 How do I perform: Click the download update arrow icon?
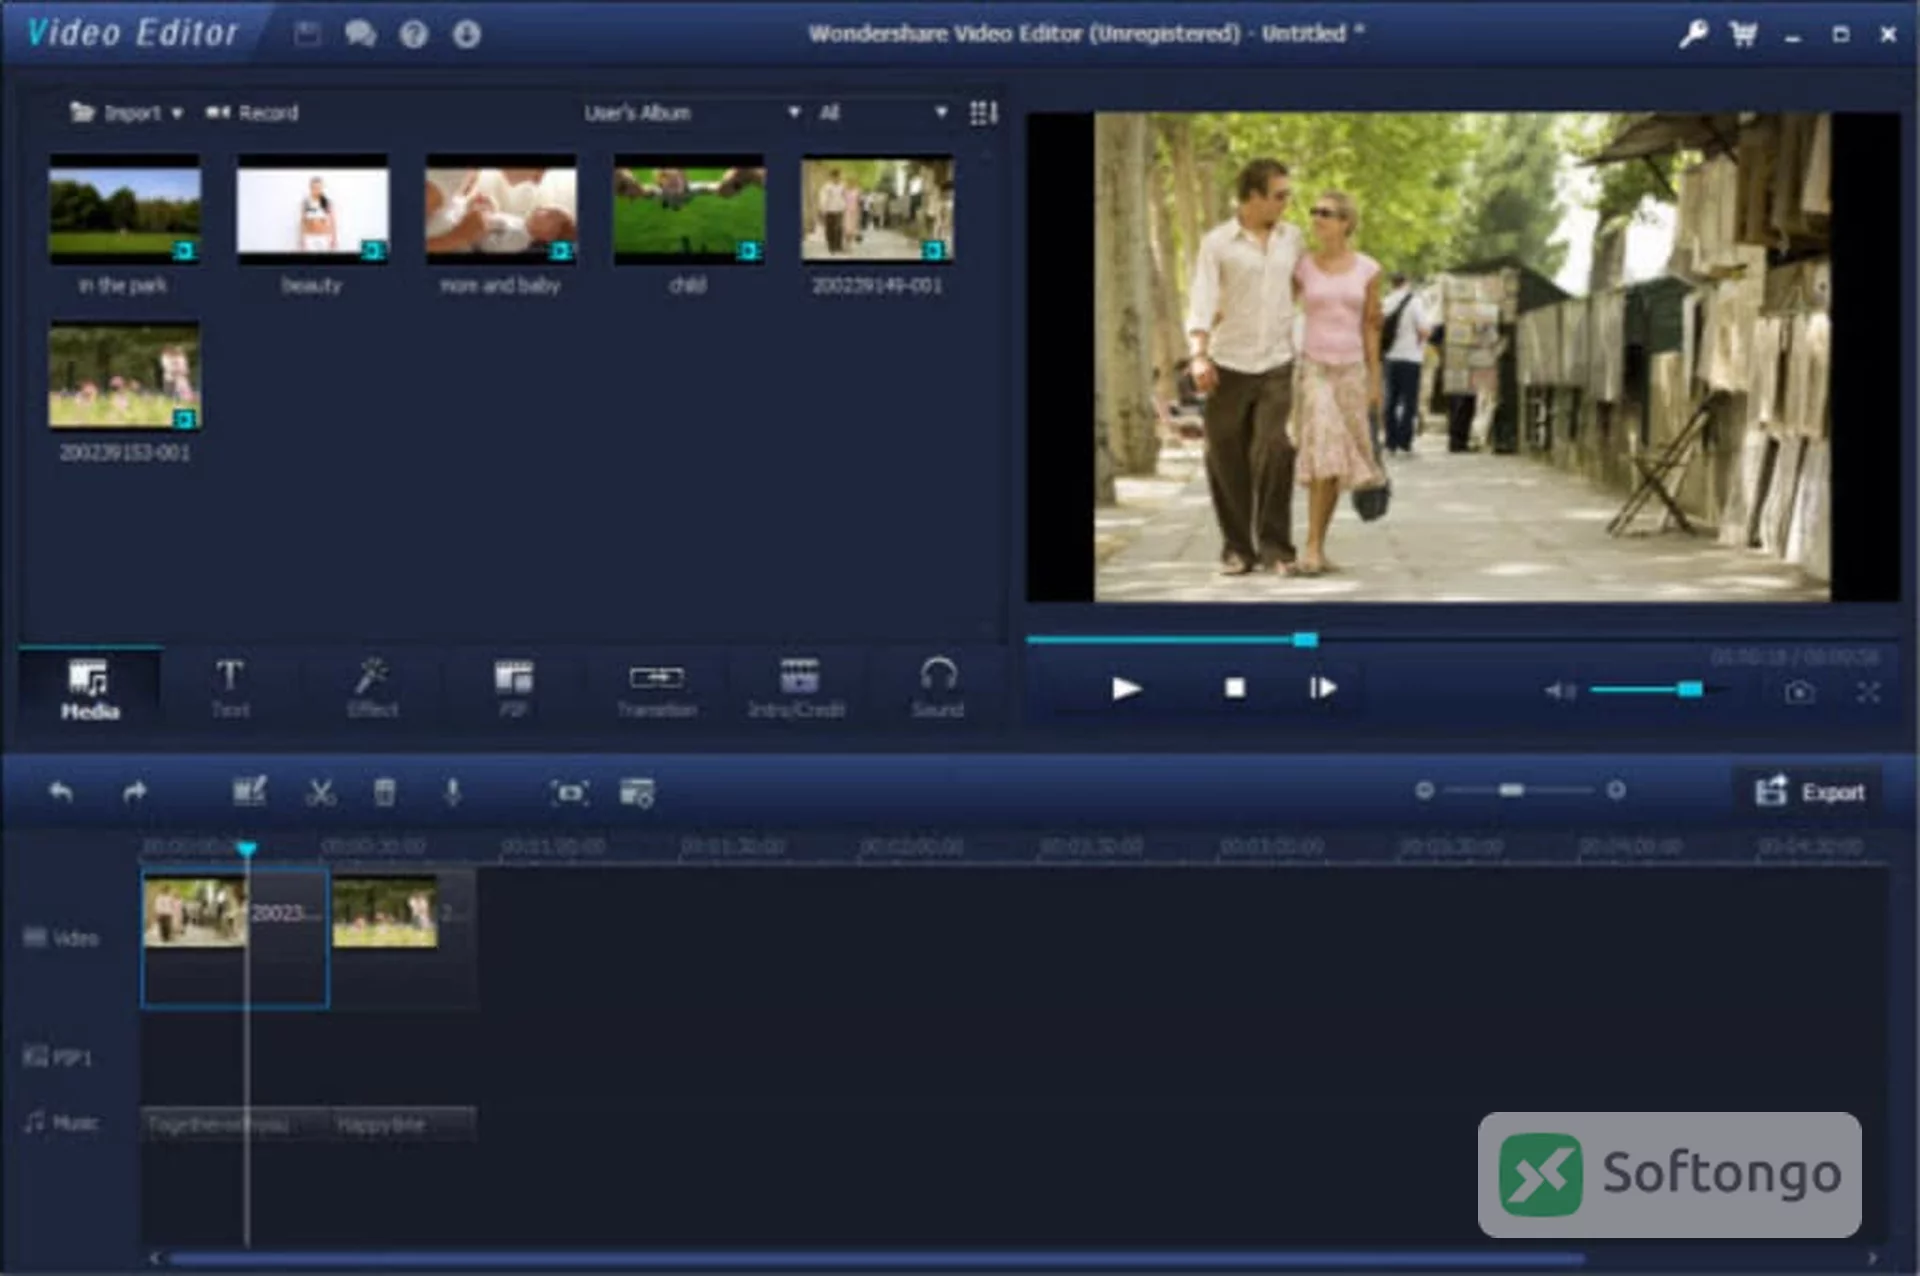point(466,34)
